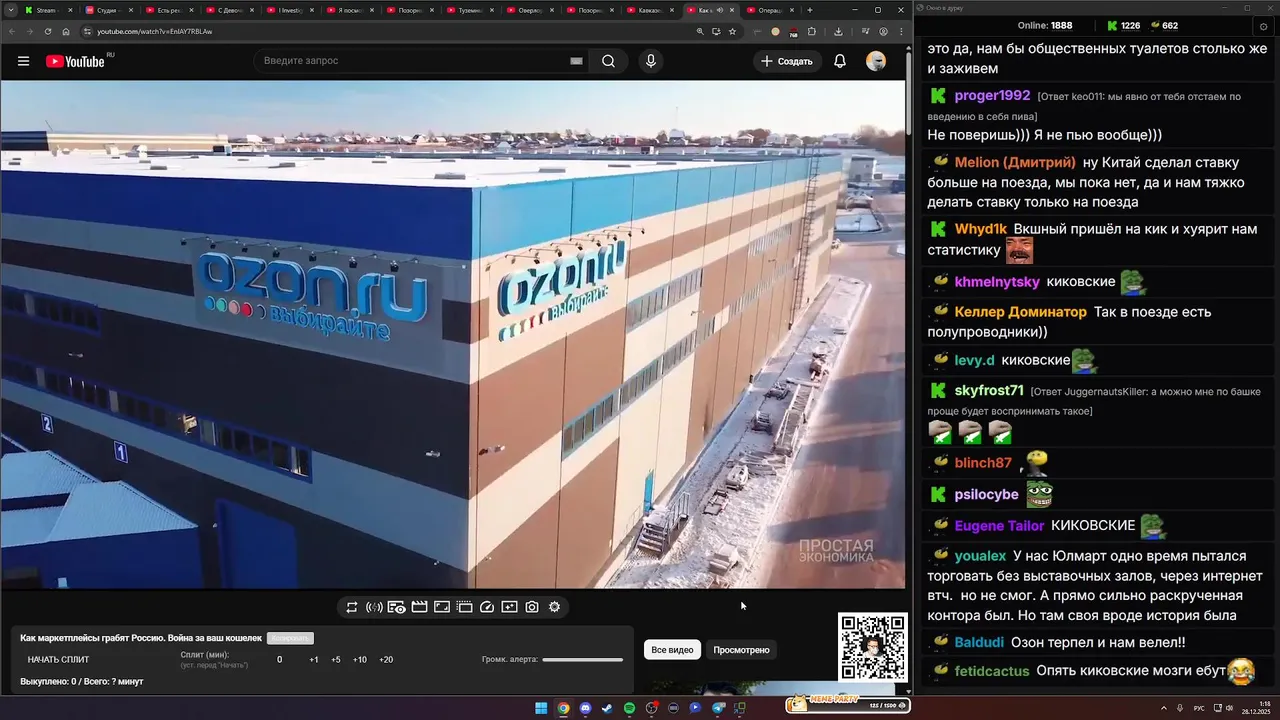Click username Whyd1k in chat

click(981, 229)
